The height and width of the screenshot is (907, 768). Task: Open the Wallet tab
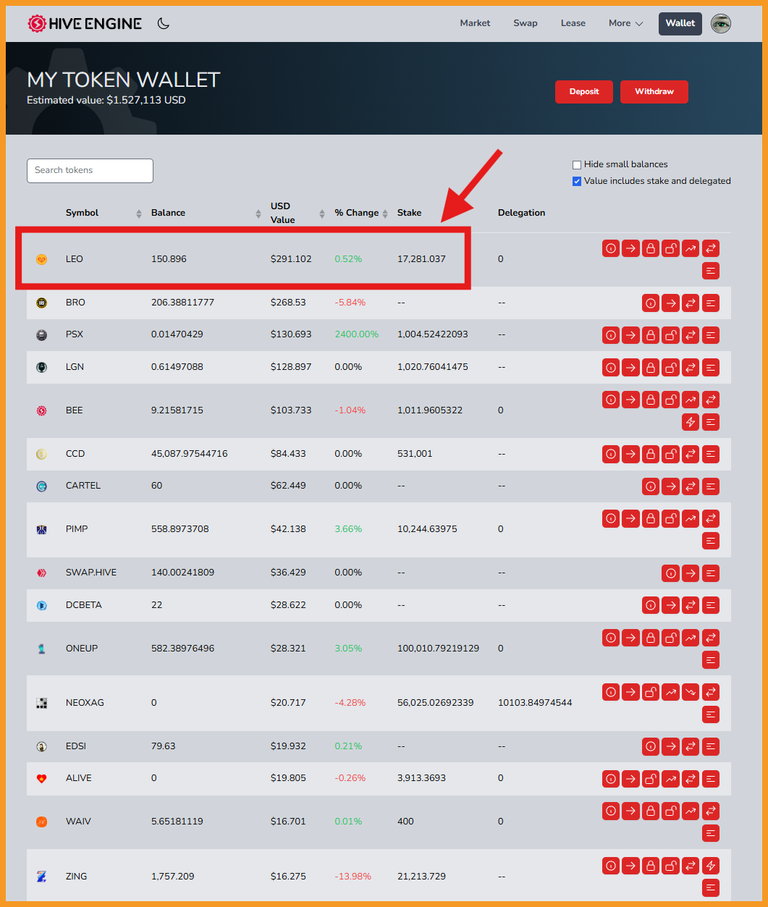680,24
